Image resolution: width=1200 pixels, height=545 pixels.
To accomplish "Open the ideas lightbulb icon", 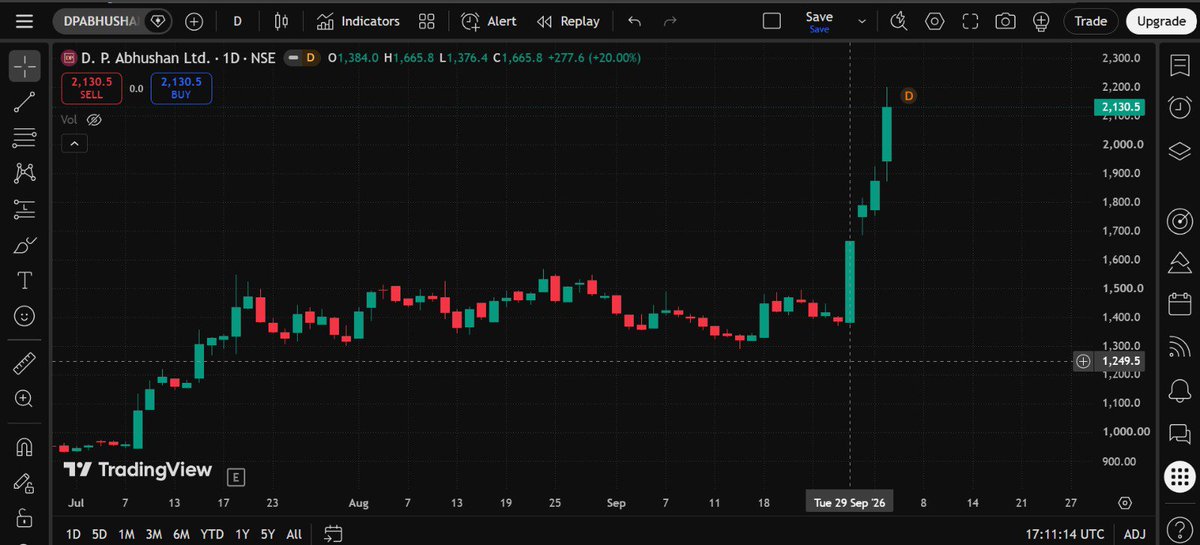I will (x=1040, y=21).
